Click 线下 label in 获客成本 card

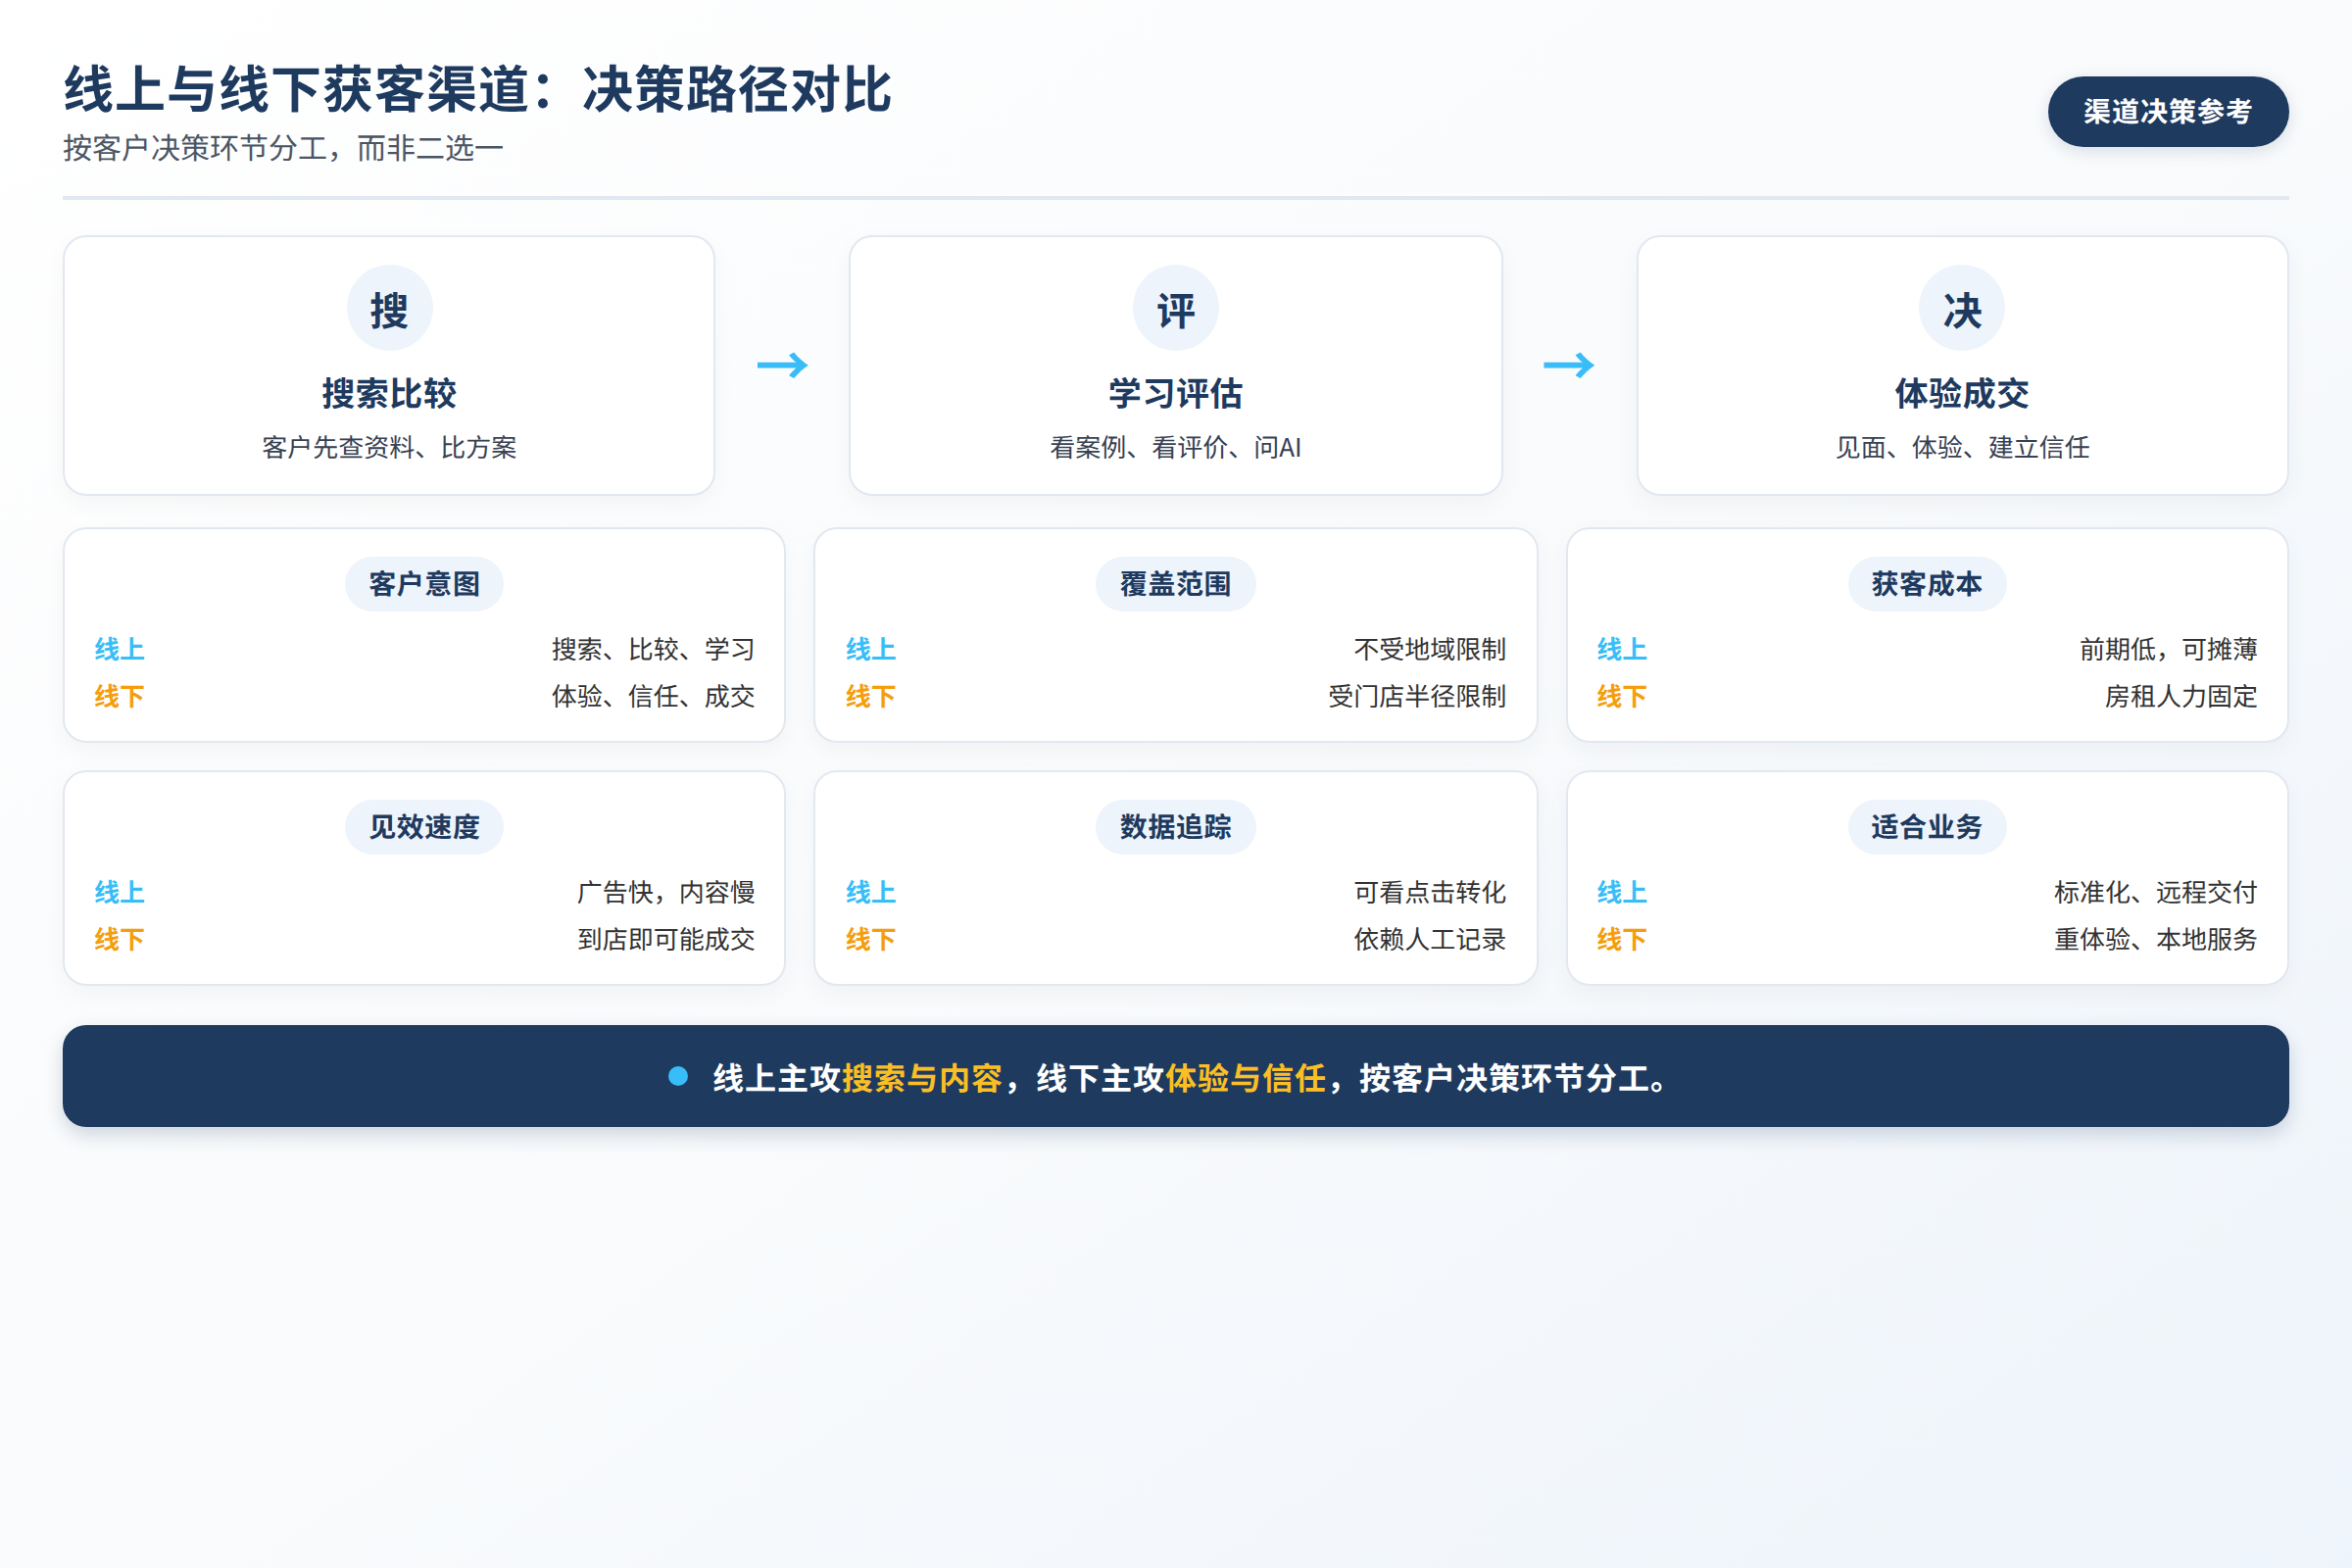[1621, 696]
